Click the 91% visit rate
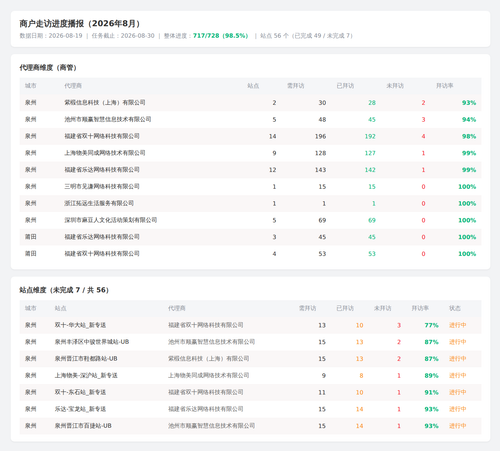 [x=431, y=392]
